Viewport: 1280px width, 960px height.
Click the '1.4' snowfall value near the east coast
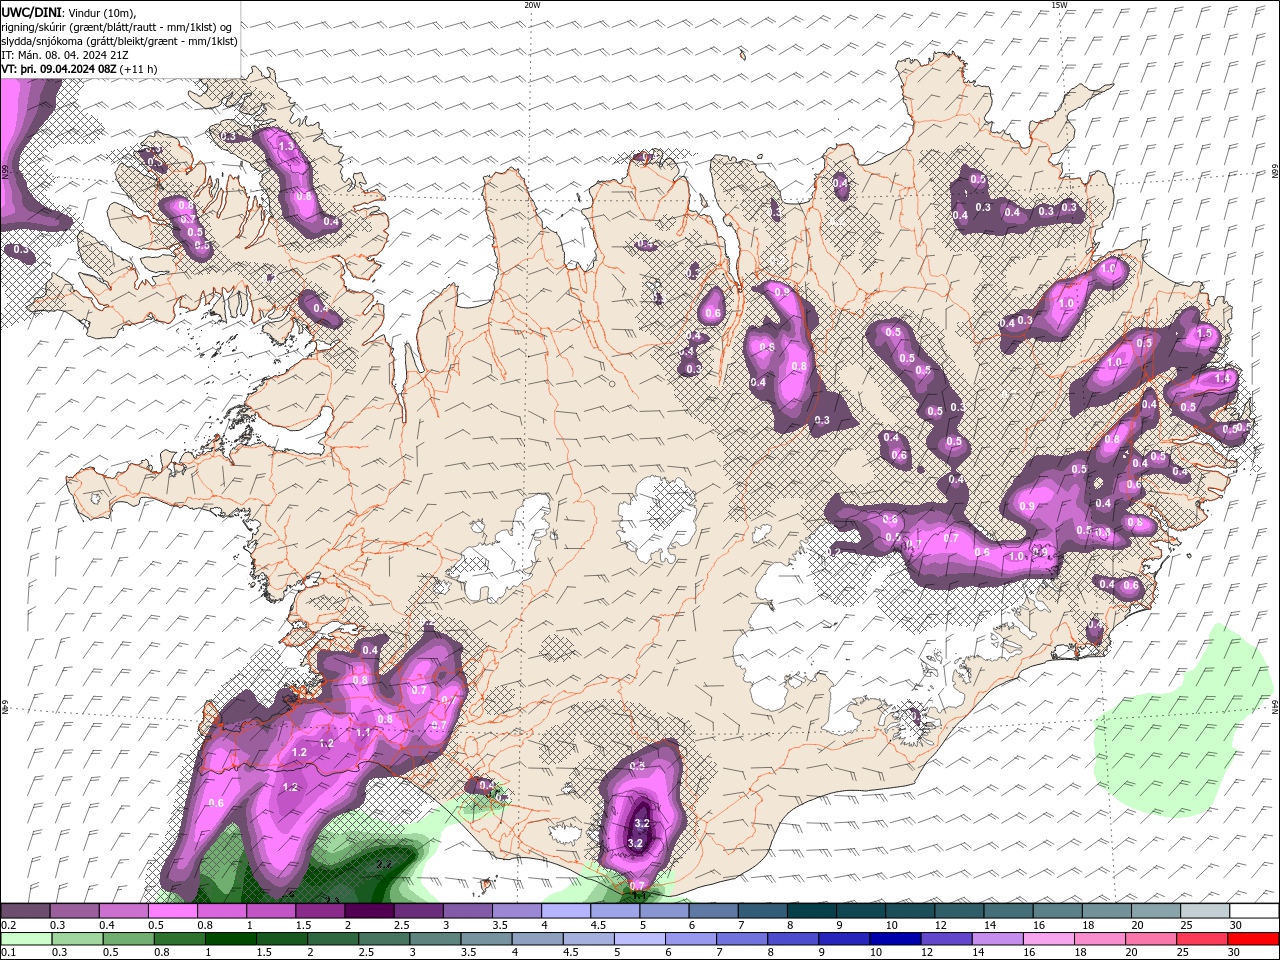pyautogui.click(x=1222, y=379)
